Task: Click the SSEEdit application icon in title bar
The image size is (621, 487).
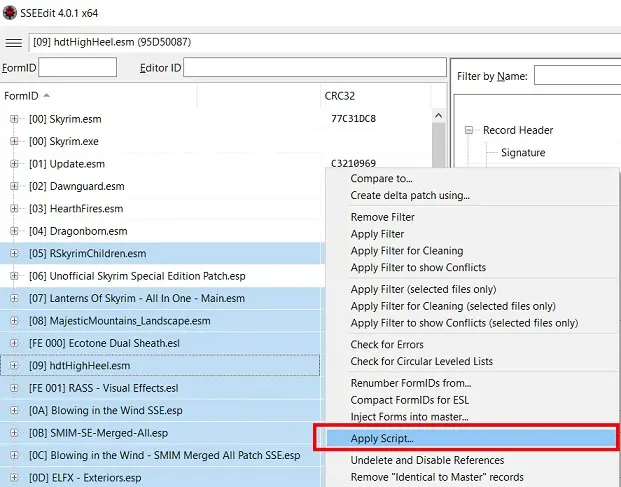Action: tap(10, 13)
